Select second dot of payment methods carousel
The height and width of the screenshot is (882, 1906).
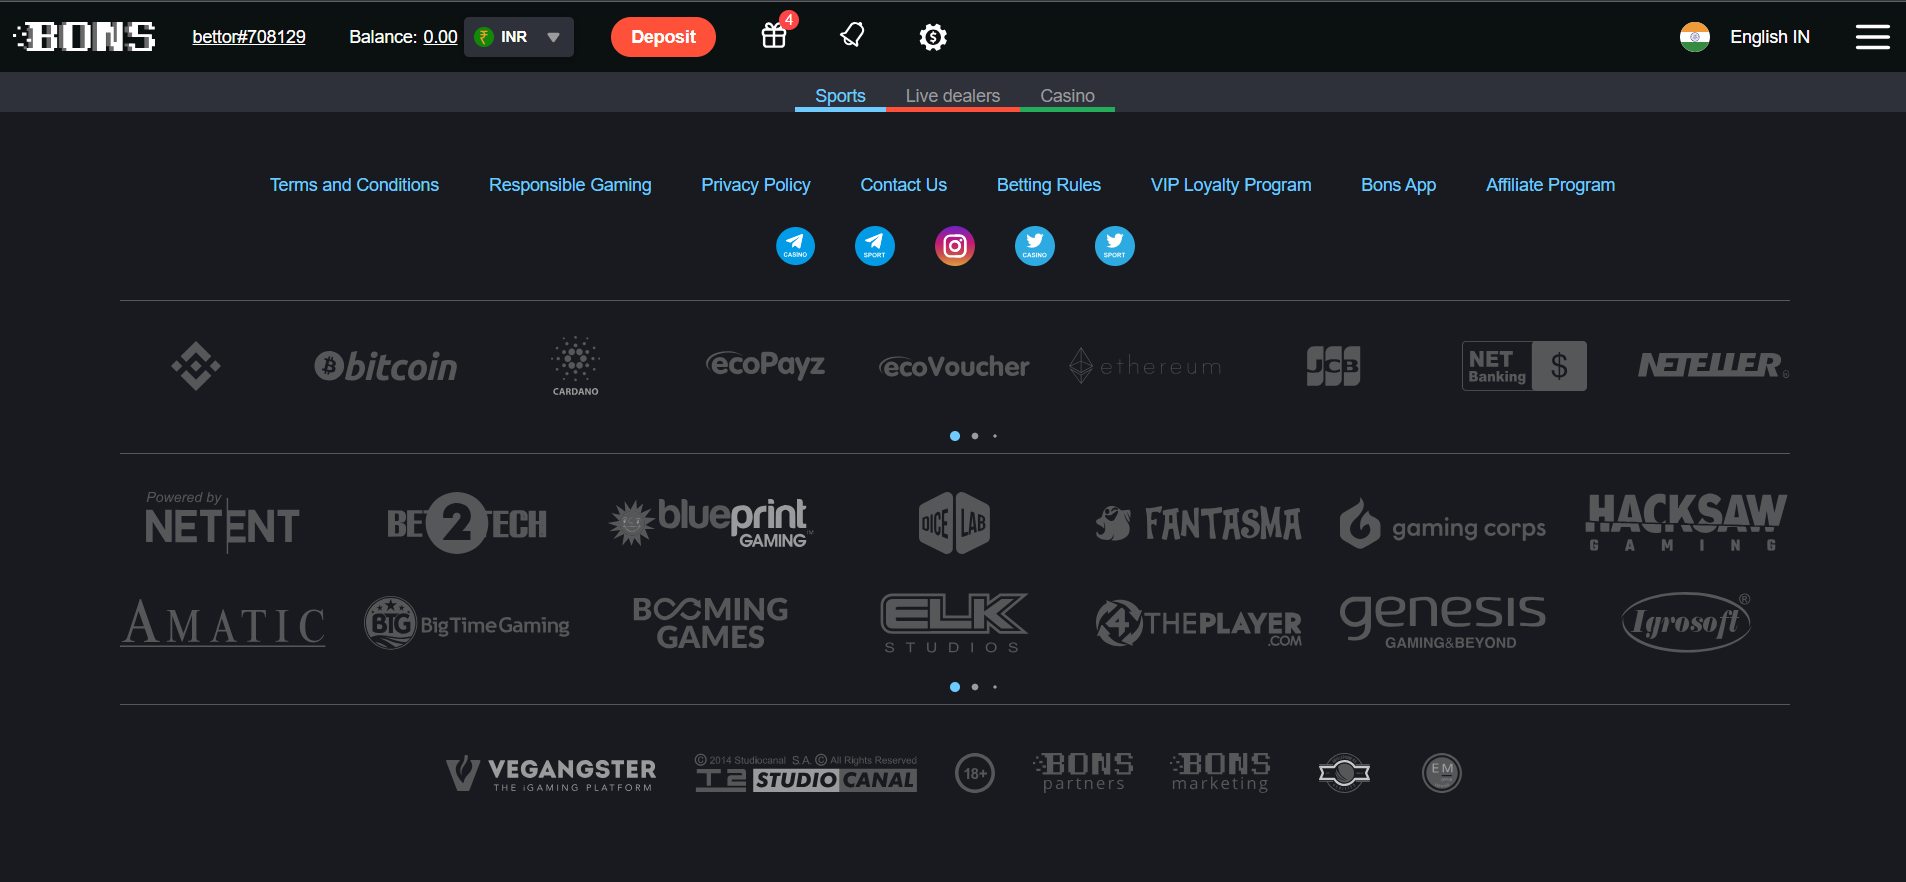975,436
